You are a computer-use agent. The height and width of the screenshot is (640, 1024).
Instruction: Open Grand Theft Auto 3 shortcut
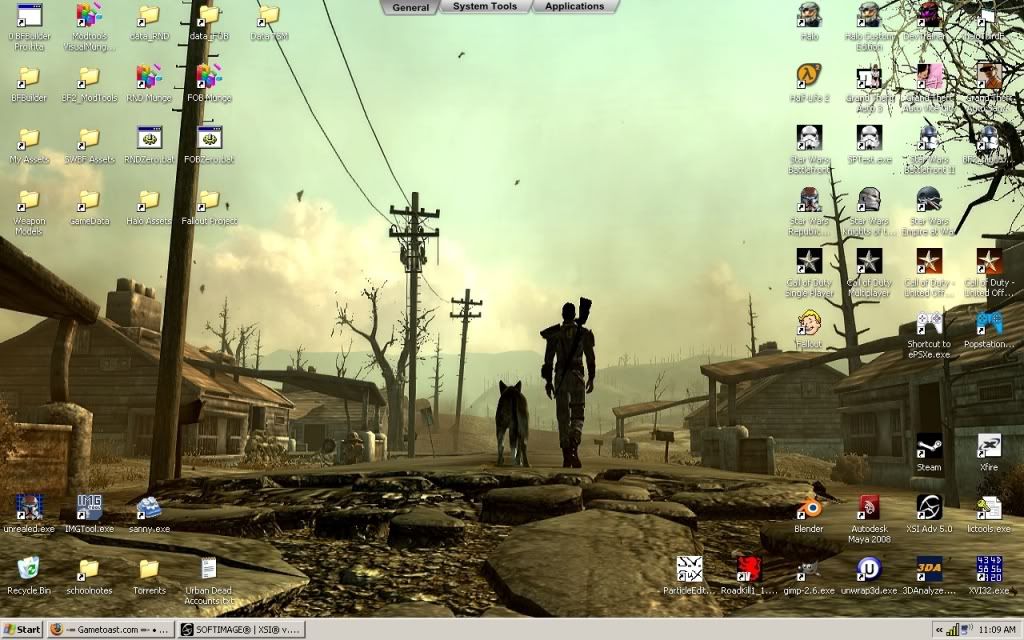869,88
